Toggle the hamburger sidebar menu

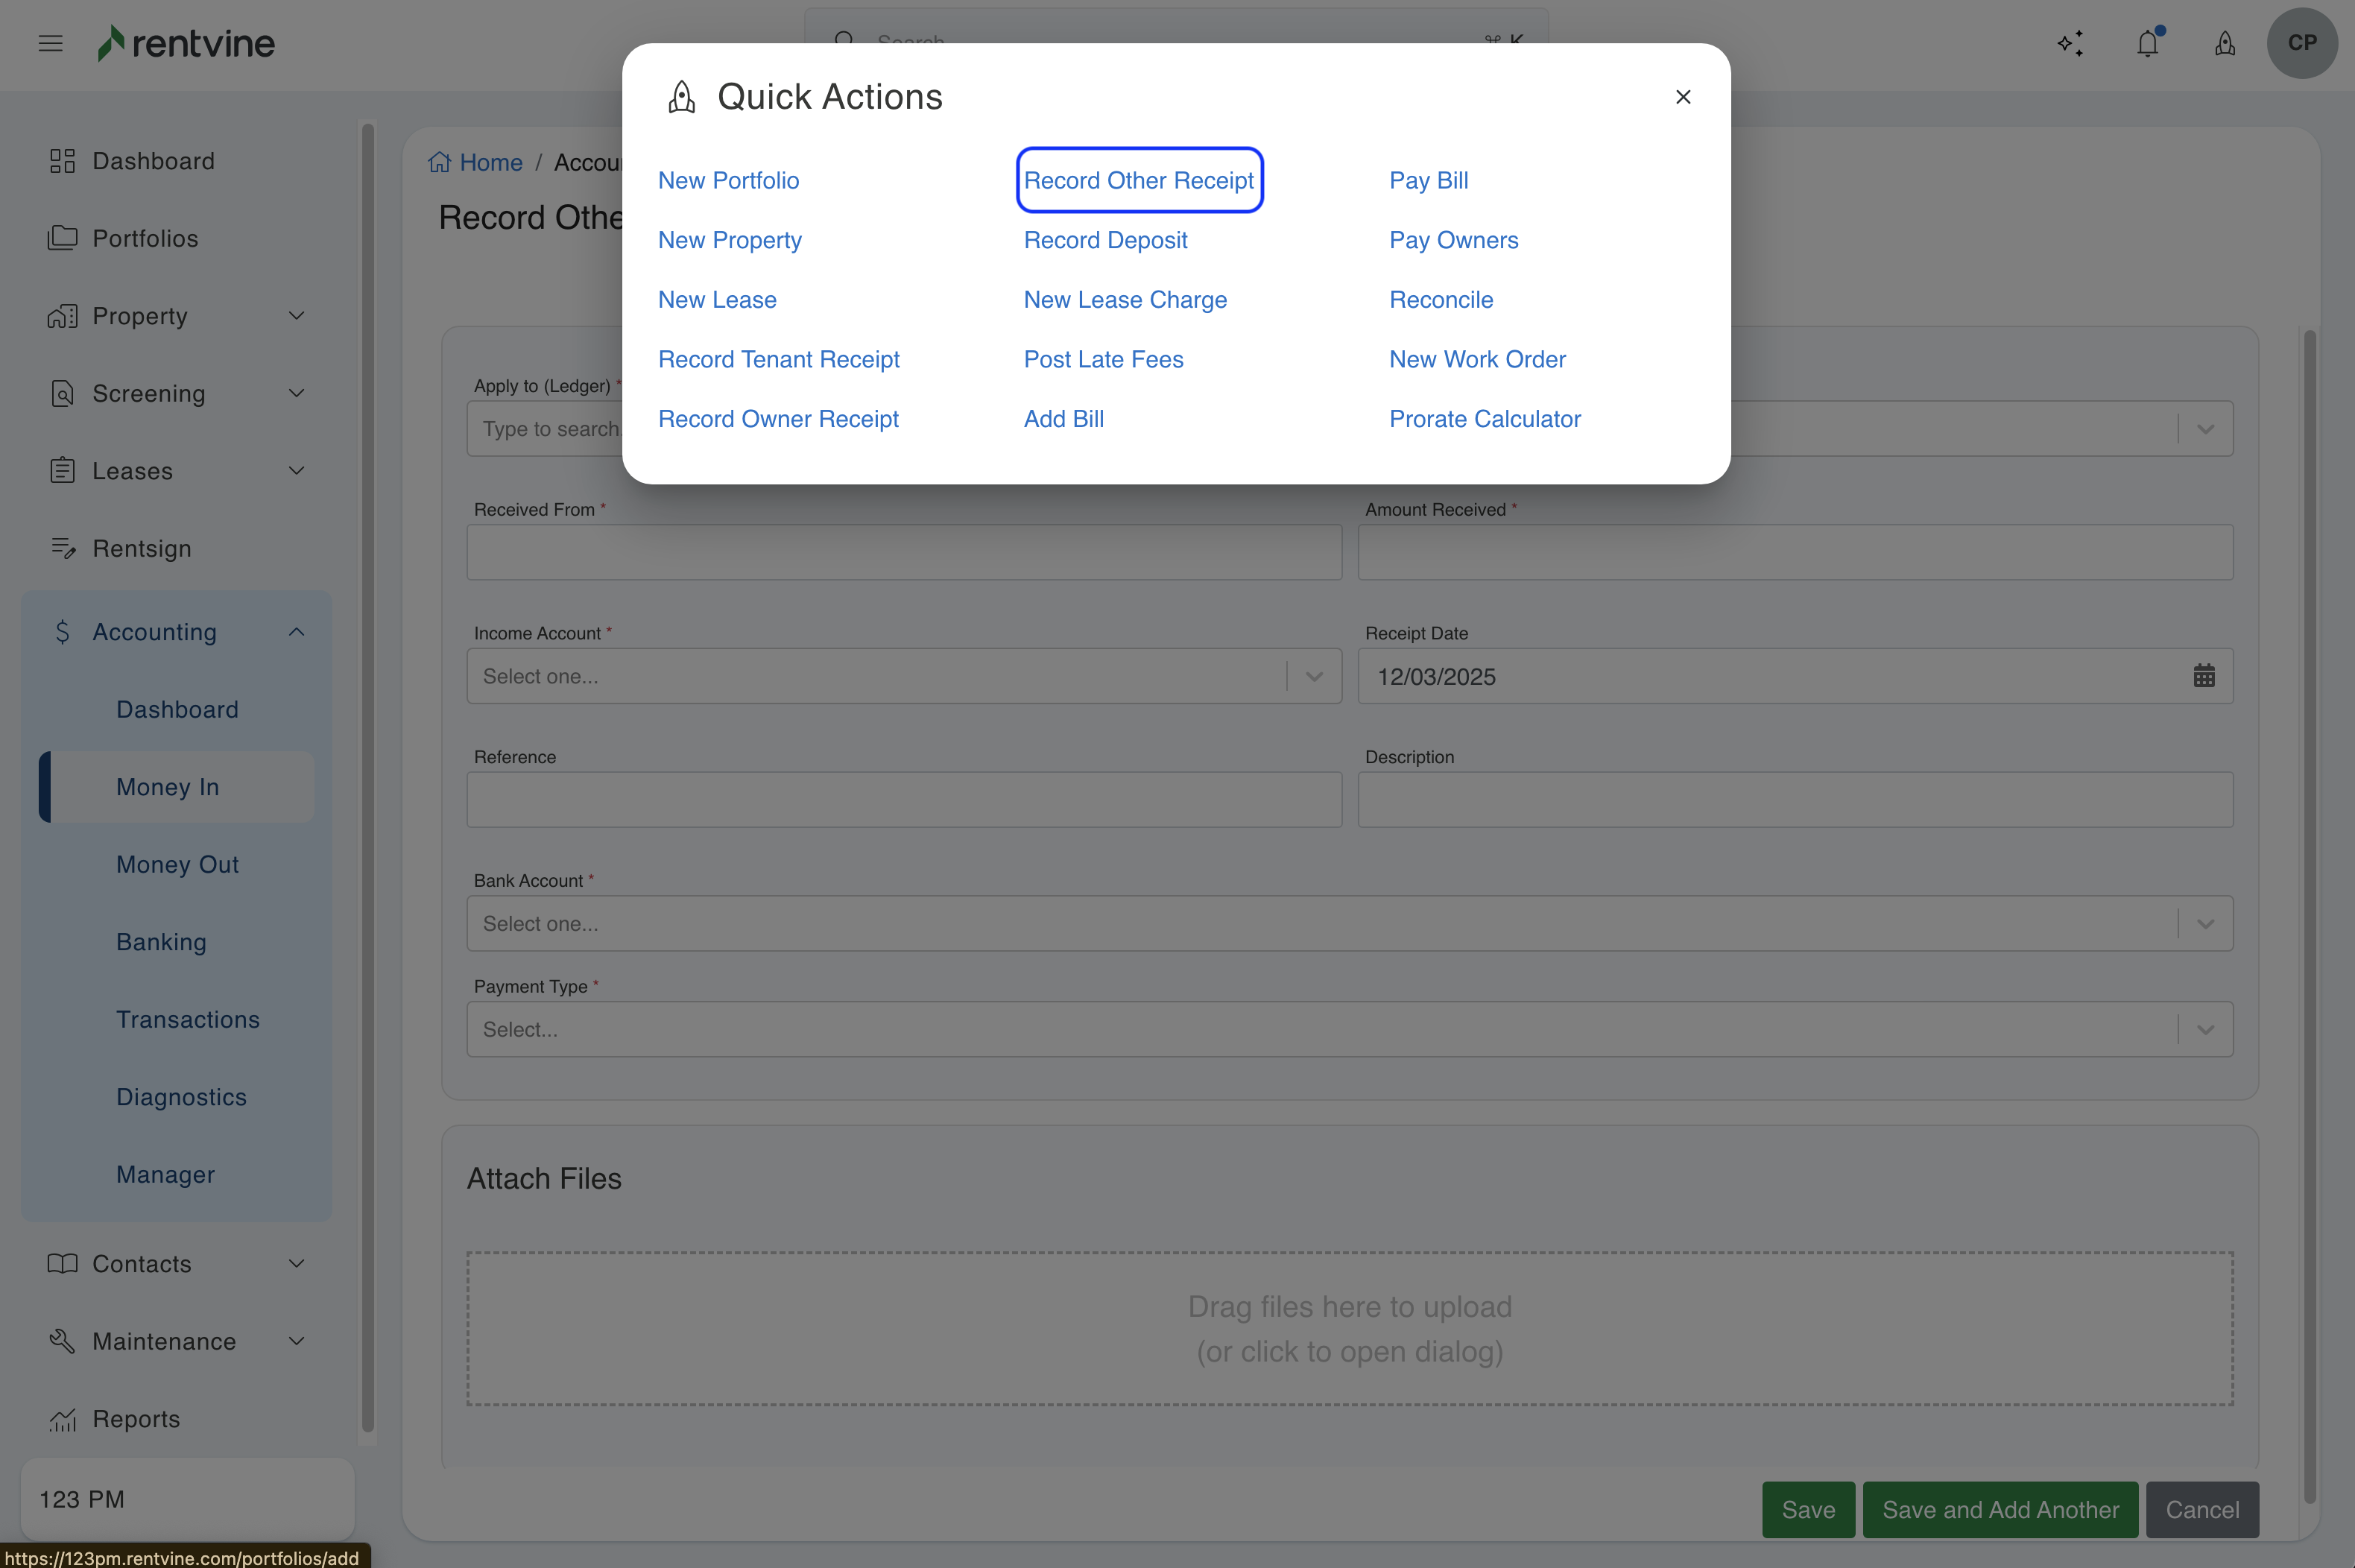[50, 43]
